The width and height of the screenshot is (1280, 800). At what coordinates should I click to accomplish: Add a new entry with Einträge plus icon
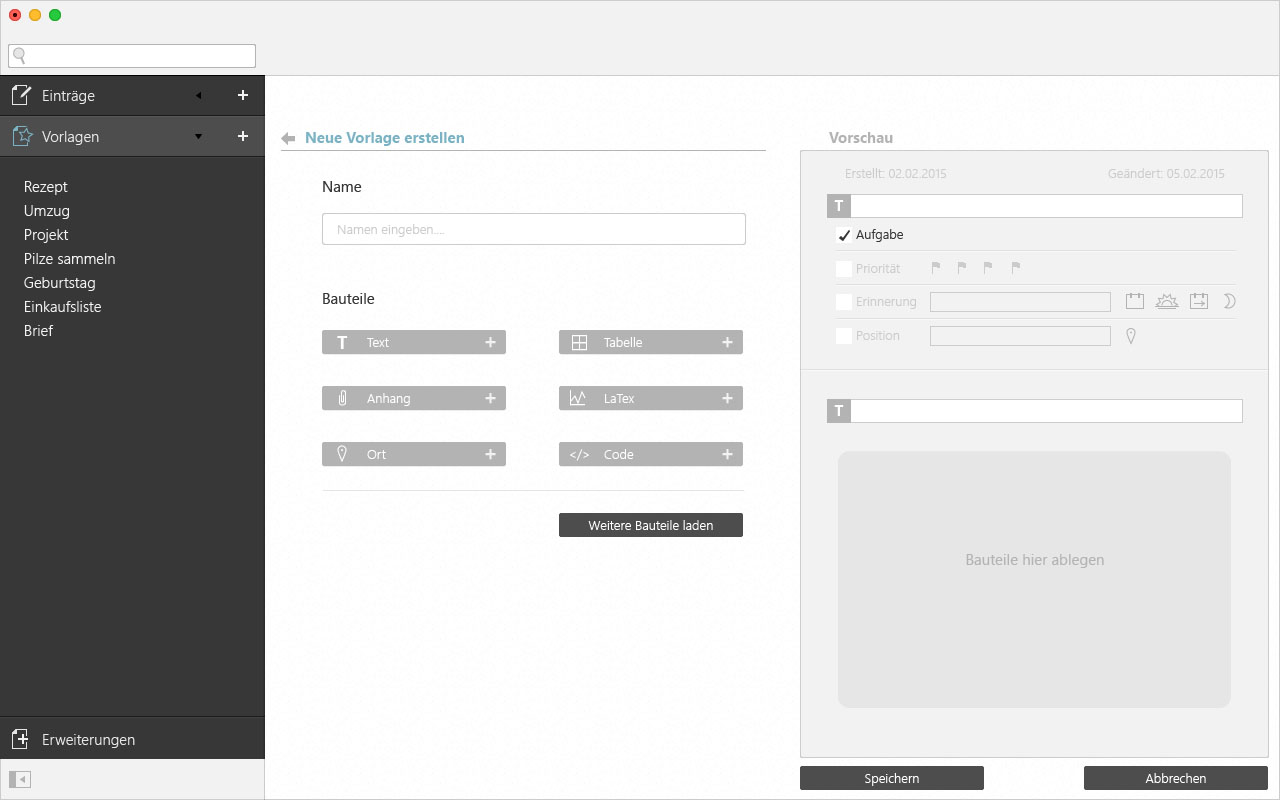coord(242,96)
